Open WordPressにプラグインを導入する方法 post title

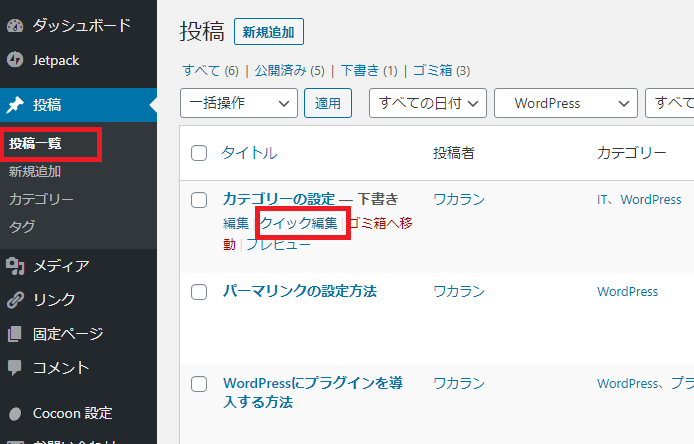[313, 393]
